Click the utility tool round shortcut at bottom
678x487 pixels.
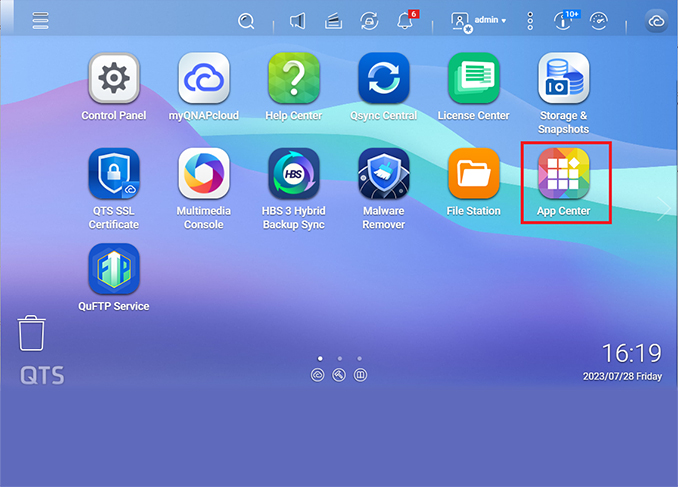[x=339, y=375]
